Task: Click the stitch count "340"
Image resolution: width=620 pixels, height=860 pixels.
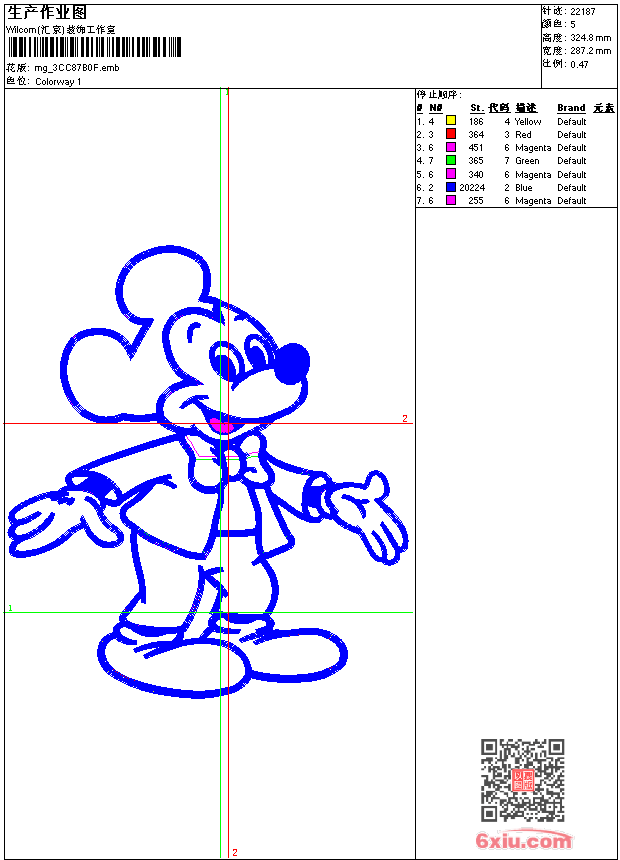Action: 476,174
